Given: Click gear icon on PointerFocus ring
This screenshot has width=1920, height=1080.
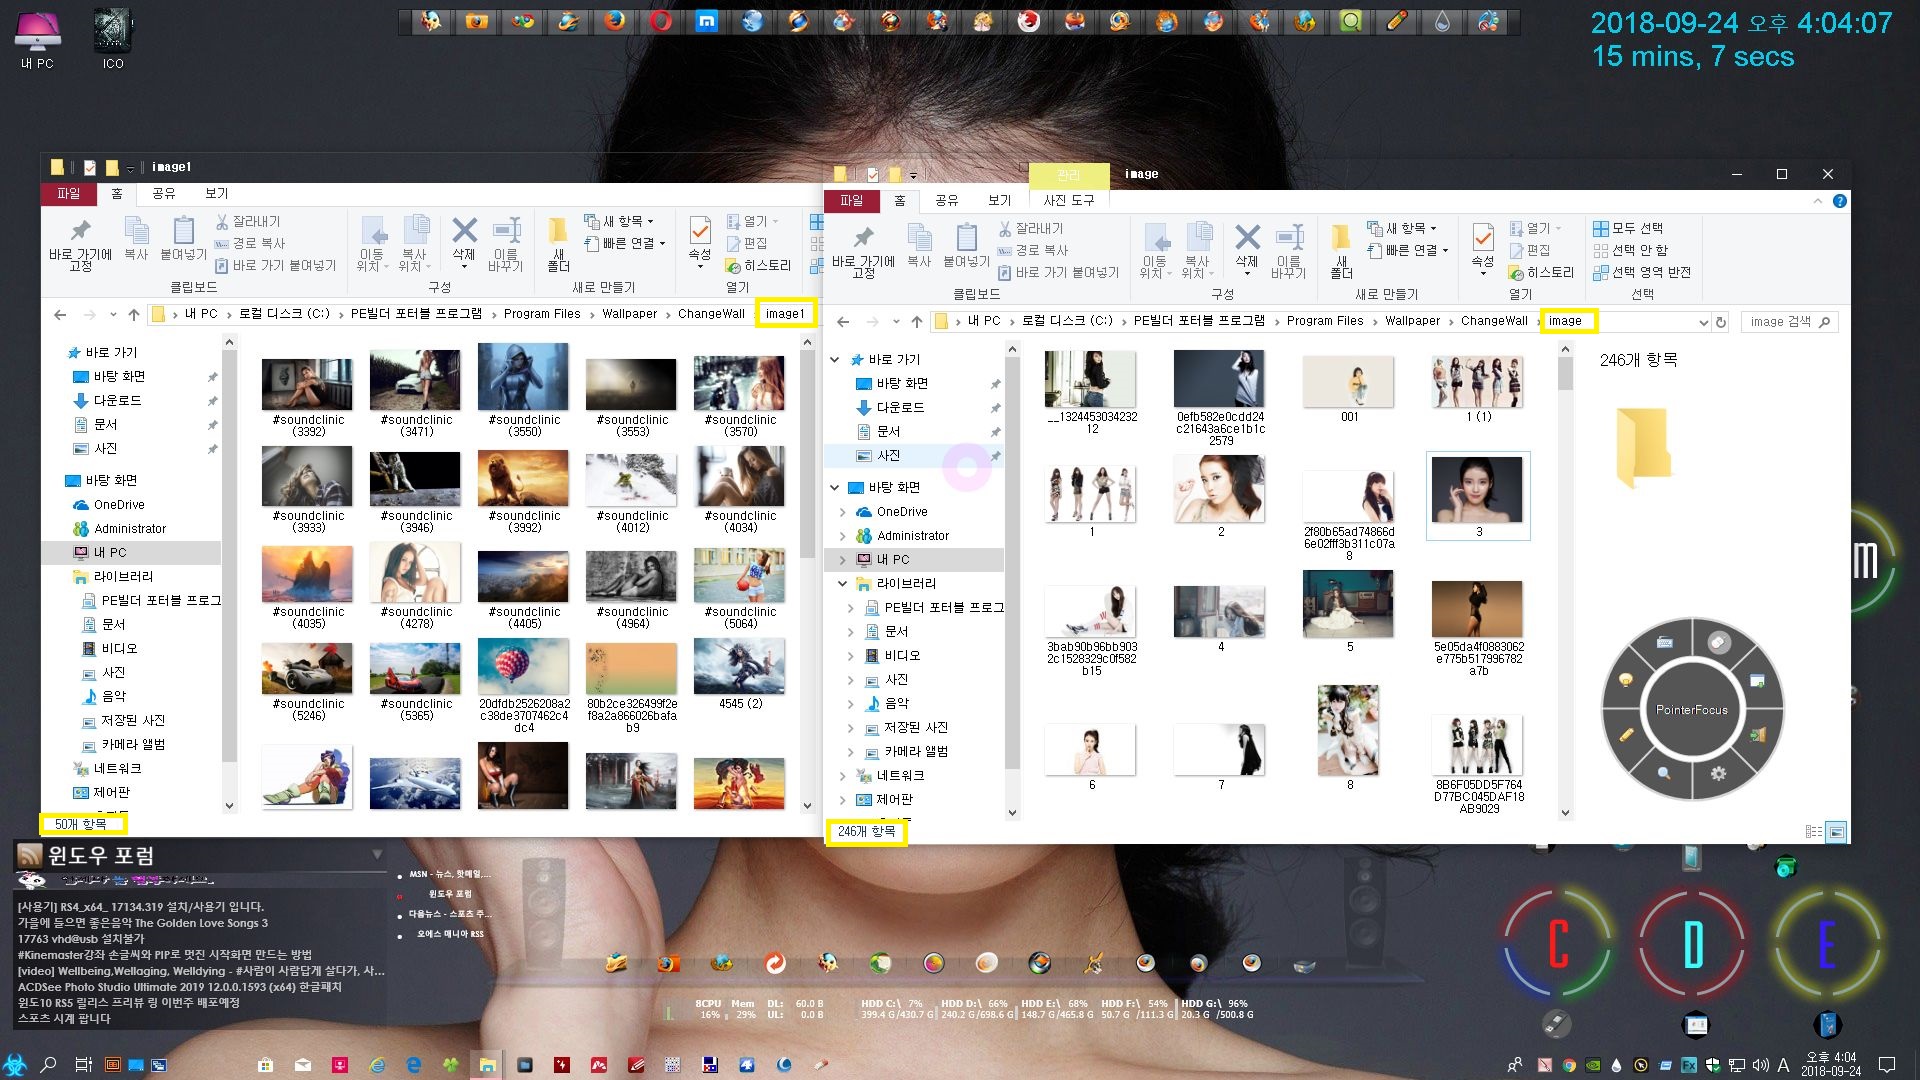Looking at the screenshot, I should [1718, 773].
